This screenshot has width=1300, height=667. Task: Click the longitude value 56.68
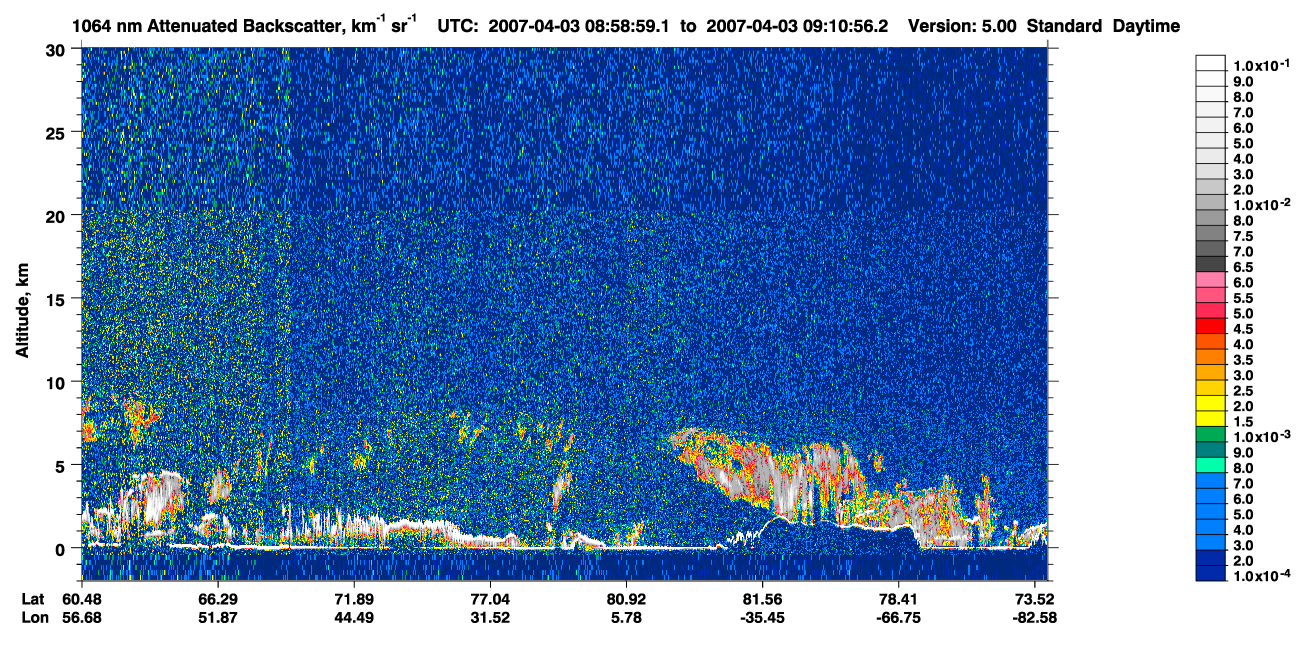(x=81, y=618)
